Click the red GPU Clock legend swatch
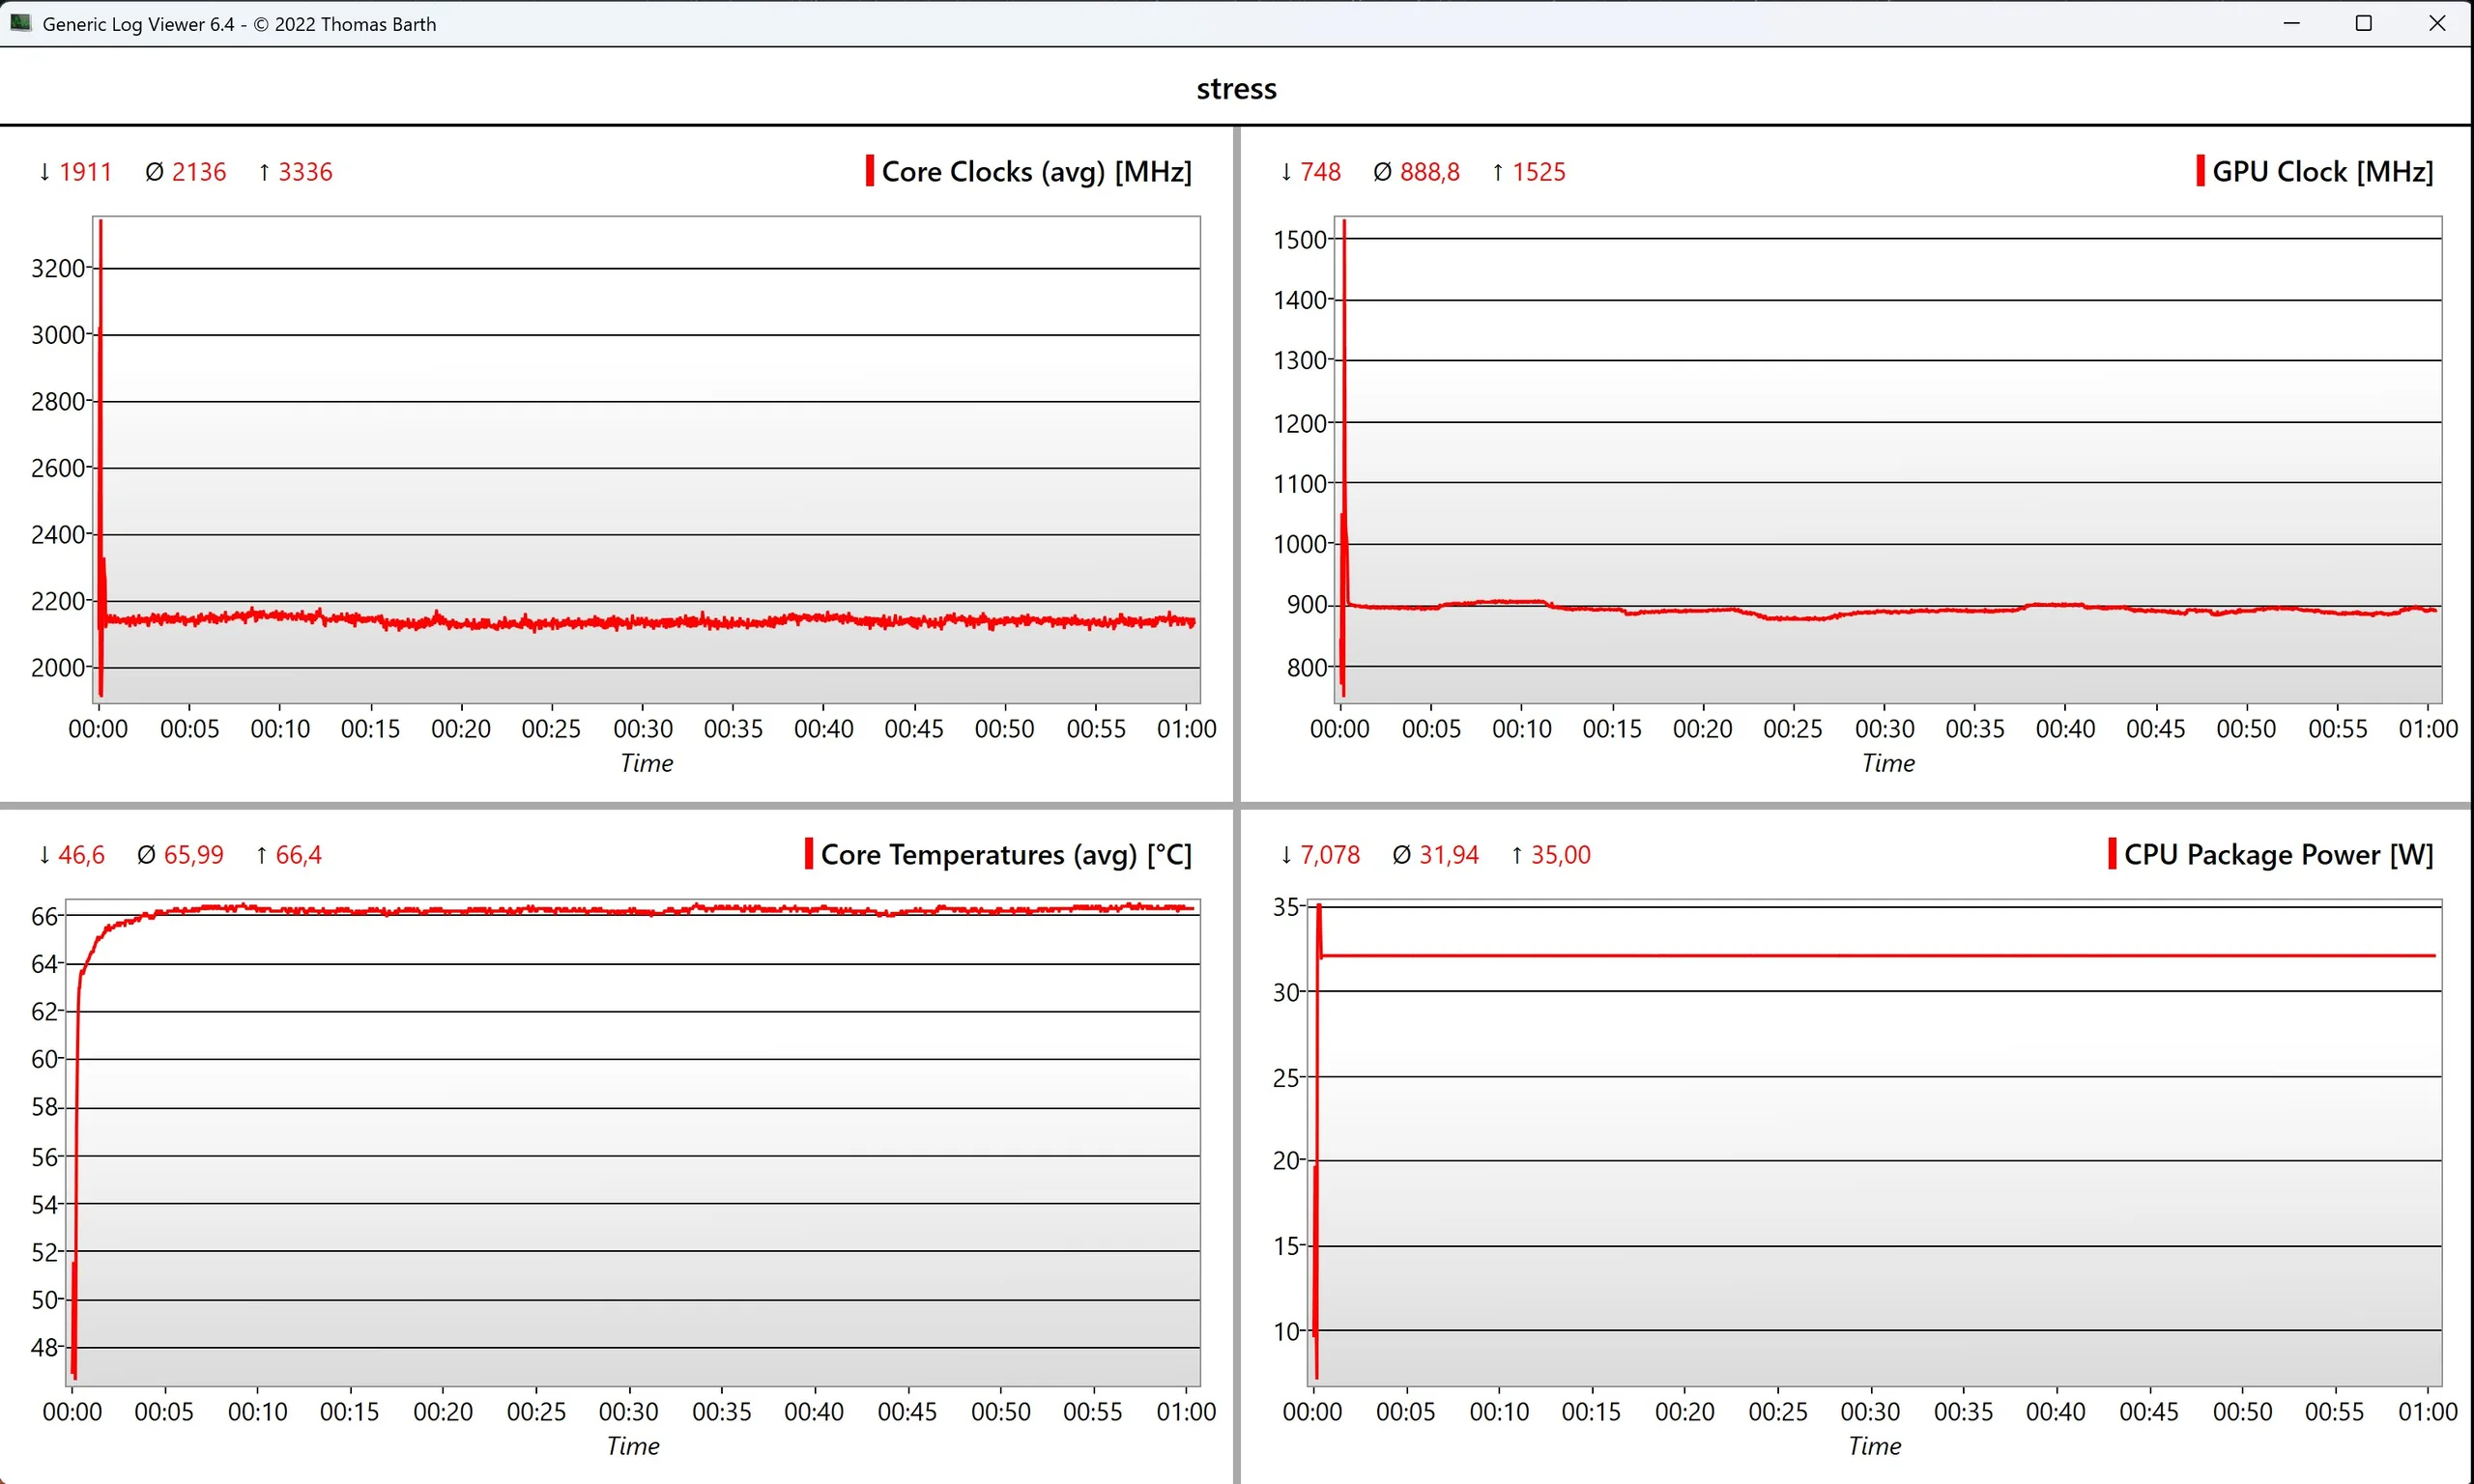 pos(2200,171)
